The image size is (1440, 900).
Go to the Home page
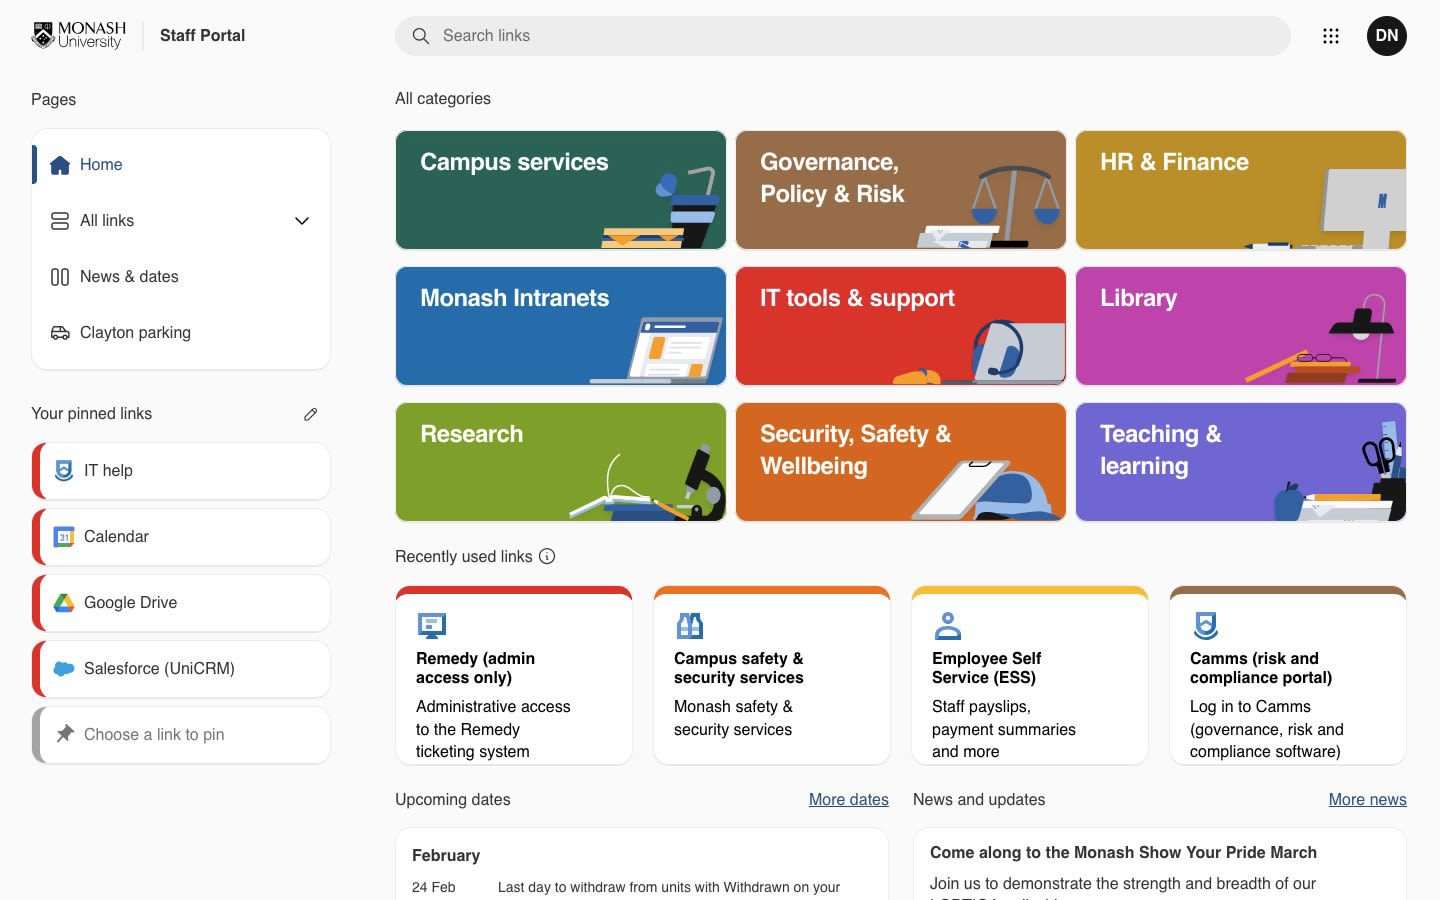[x=181, y=165]
